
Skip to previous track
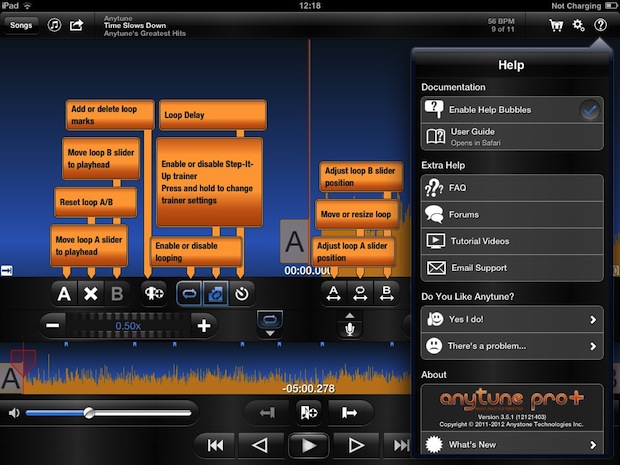tap(215, 446)
